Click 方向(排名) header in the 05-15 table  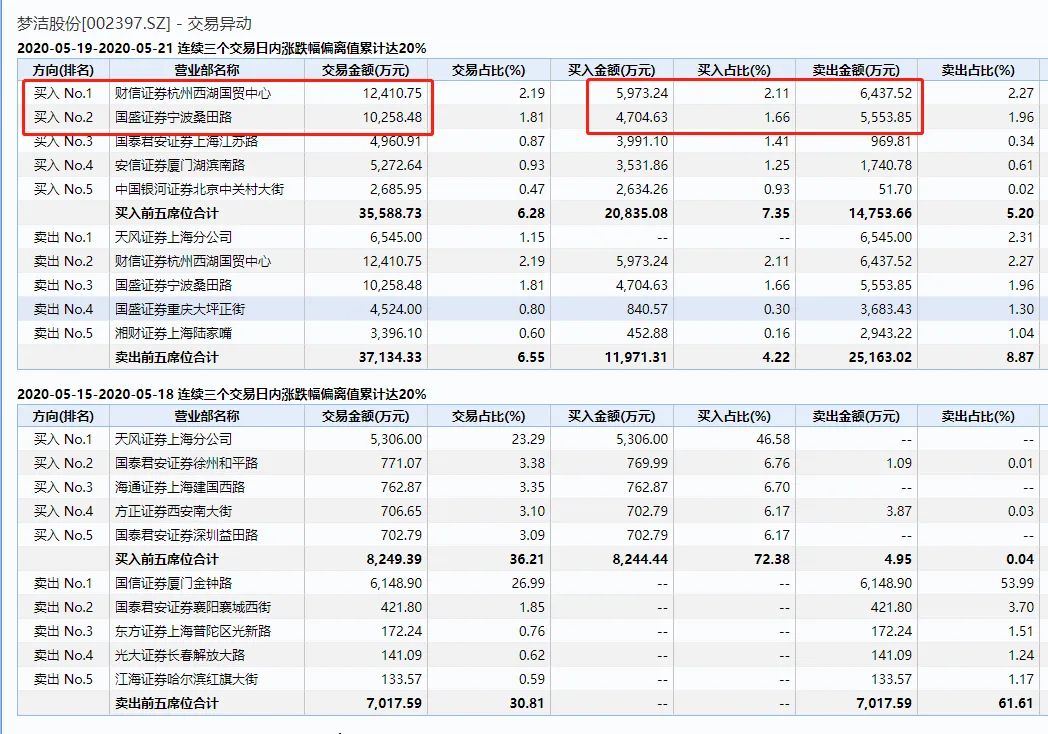(63, 416)
